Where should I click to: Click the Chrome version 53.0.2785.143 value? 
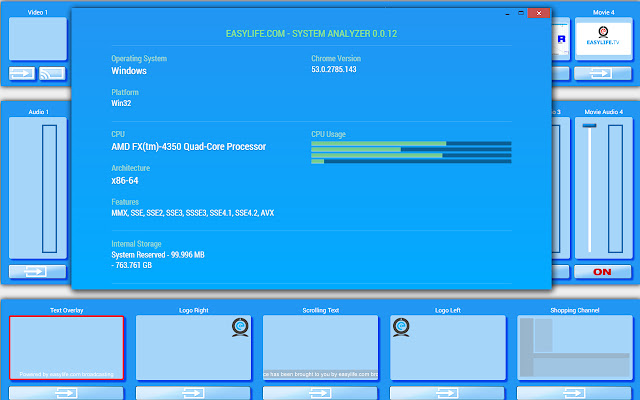click(334, 69)
